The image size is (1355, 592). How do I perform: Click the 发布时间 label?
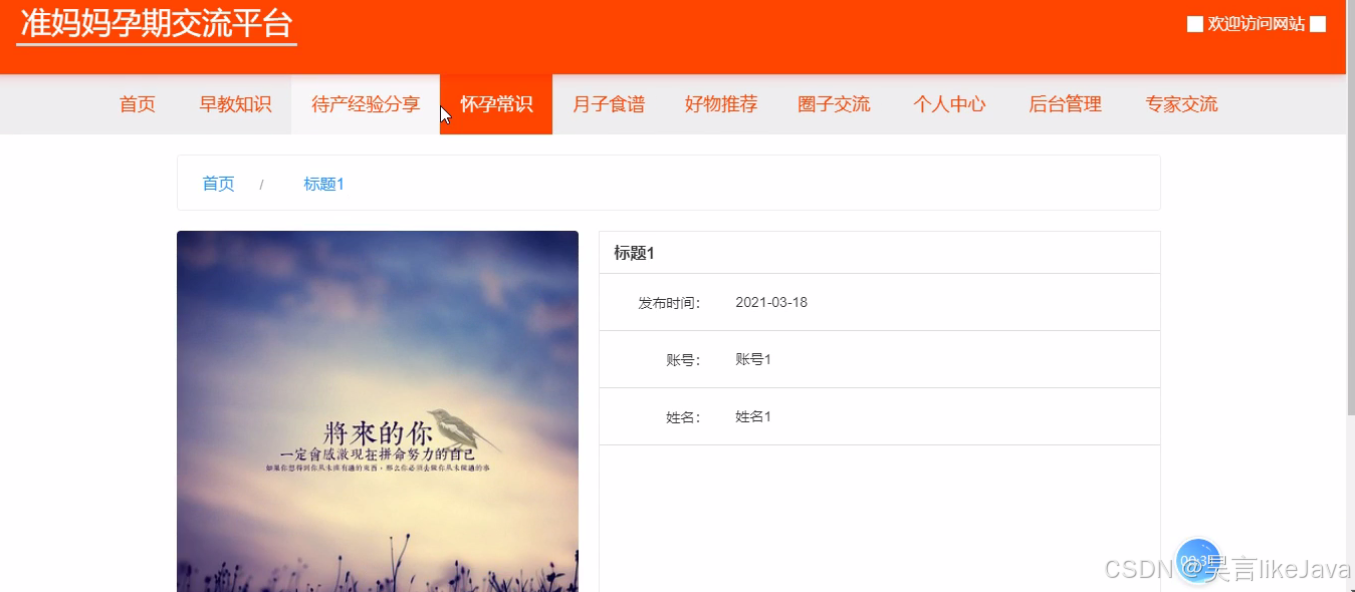[669, 303]
